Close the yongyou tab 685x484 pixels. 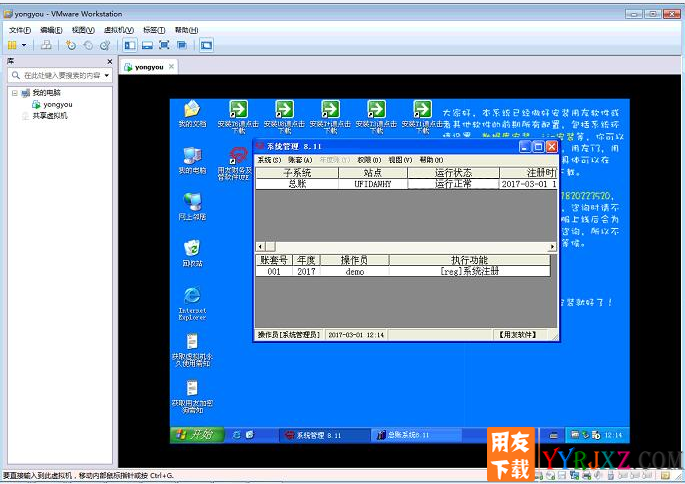[171, 66]
